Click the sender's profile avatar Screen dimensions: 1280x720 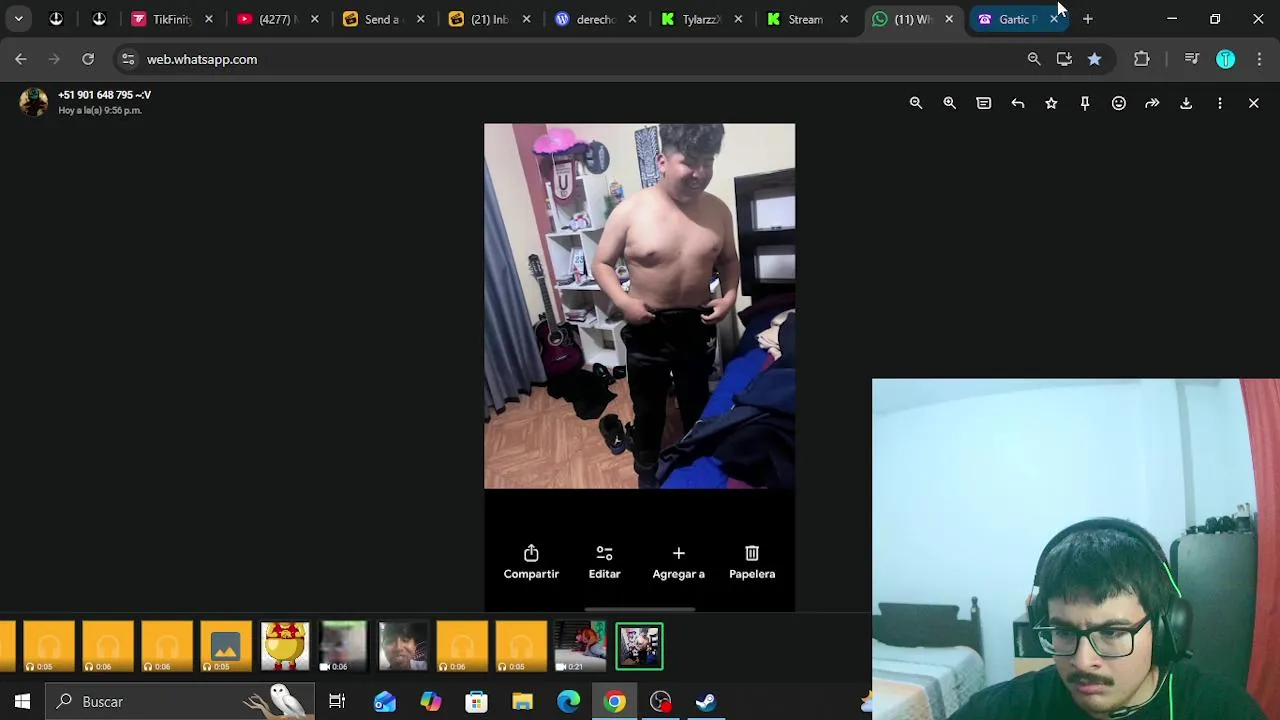tap(33, 102)
